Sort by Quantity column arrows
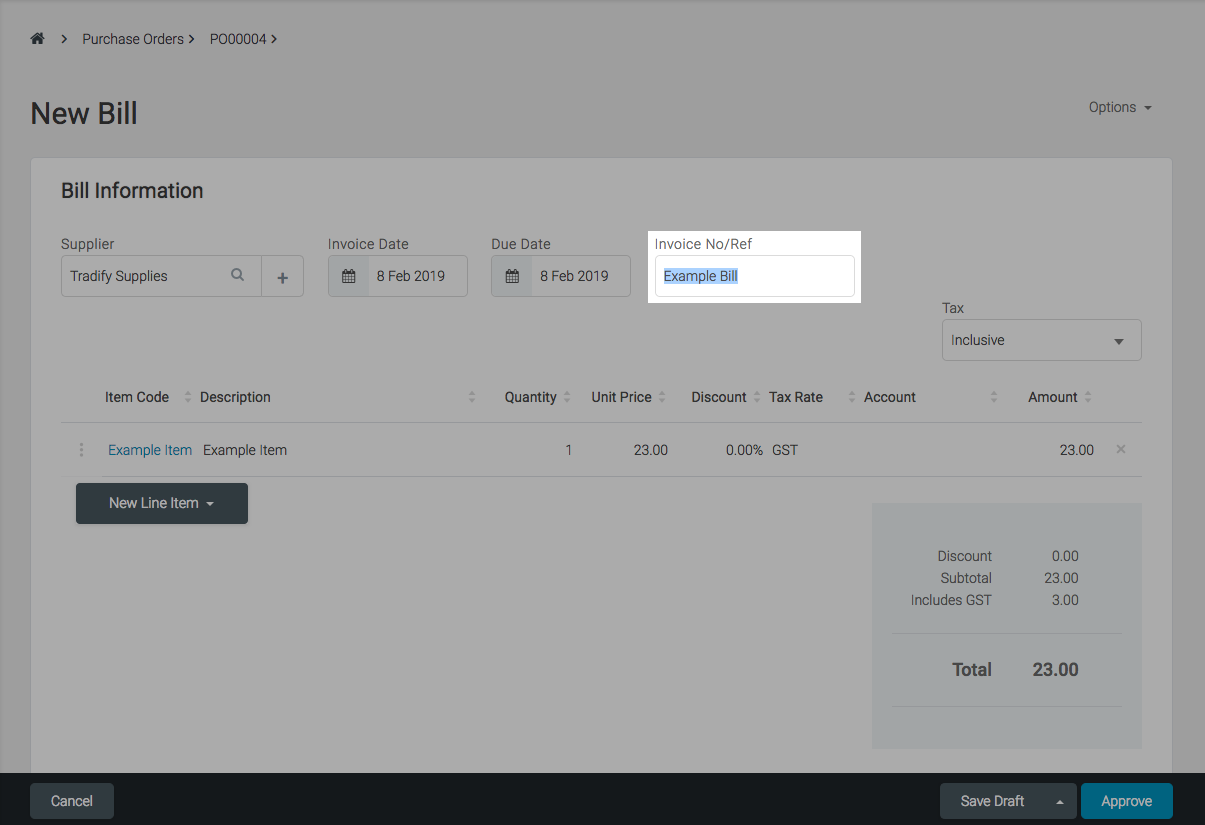The height and width of the screenshot is (825, 1205). (x=567, y=397)
